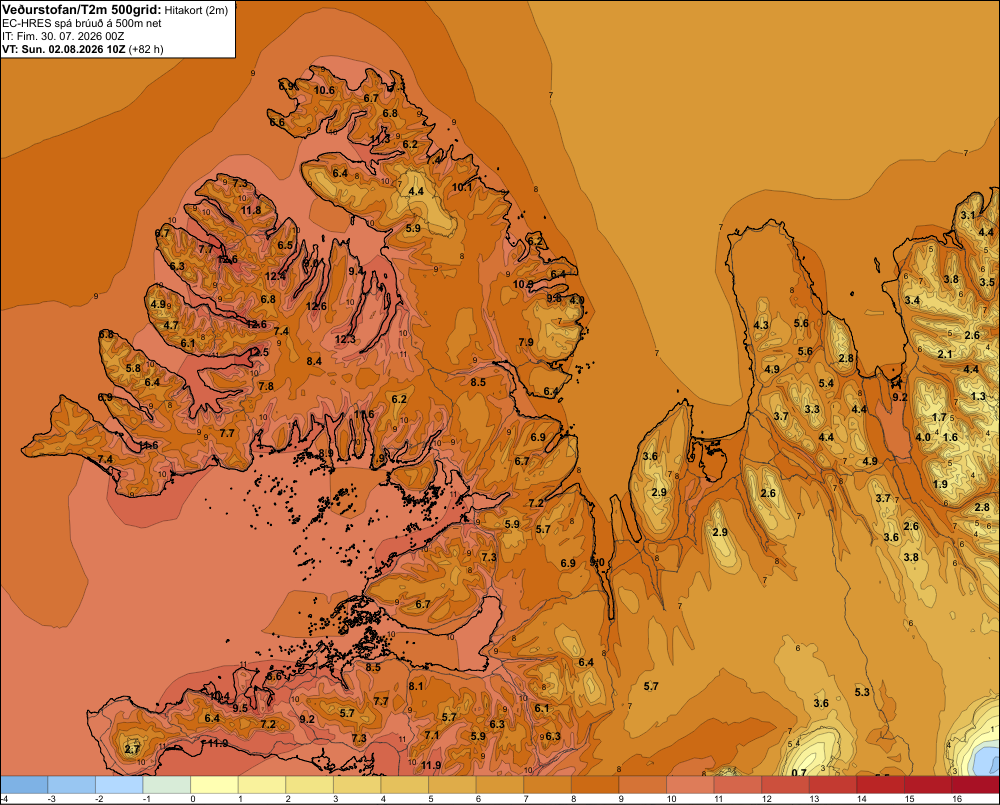Choose the legend swatch between 12 and 13
1000x805 pixels.
(786, 785)
